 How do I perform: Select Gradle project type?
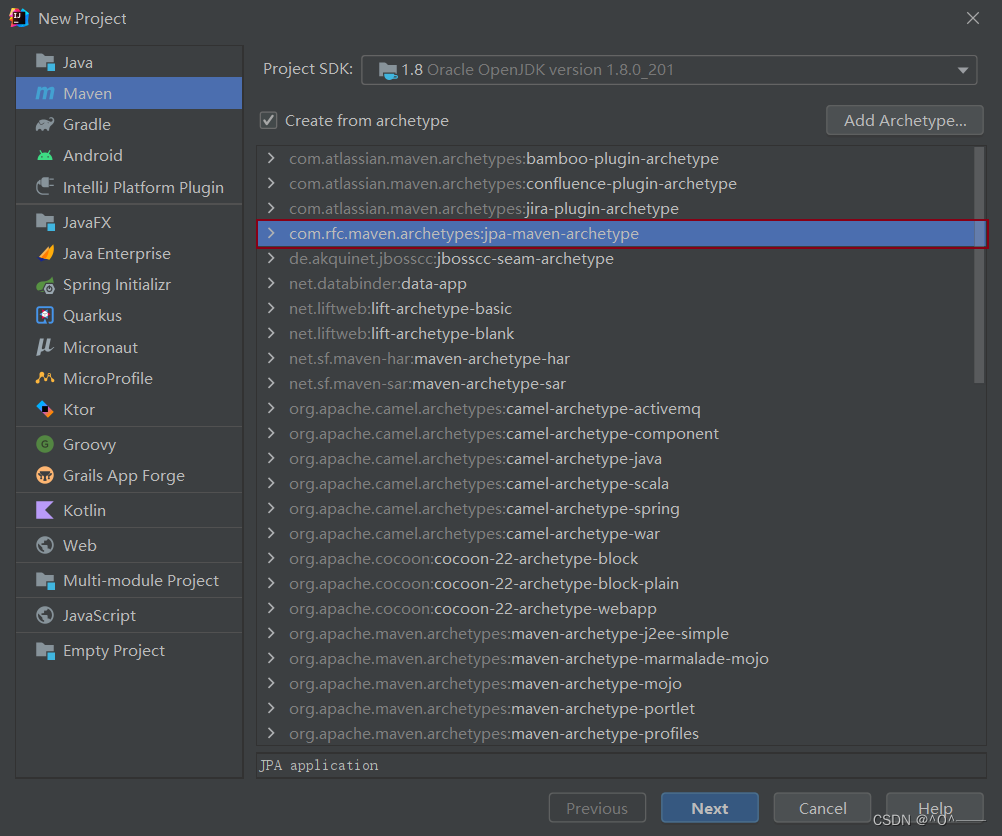[129, 125]
